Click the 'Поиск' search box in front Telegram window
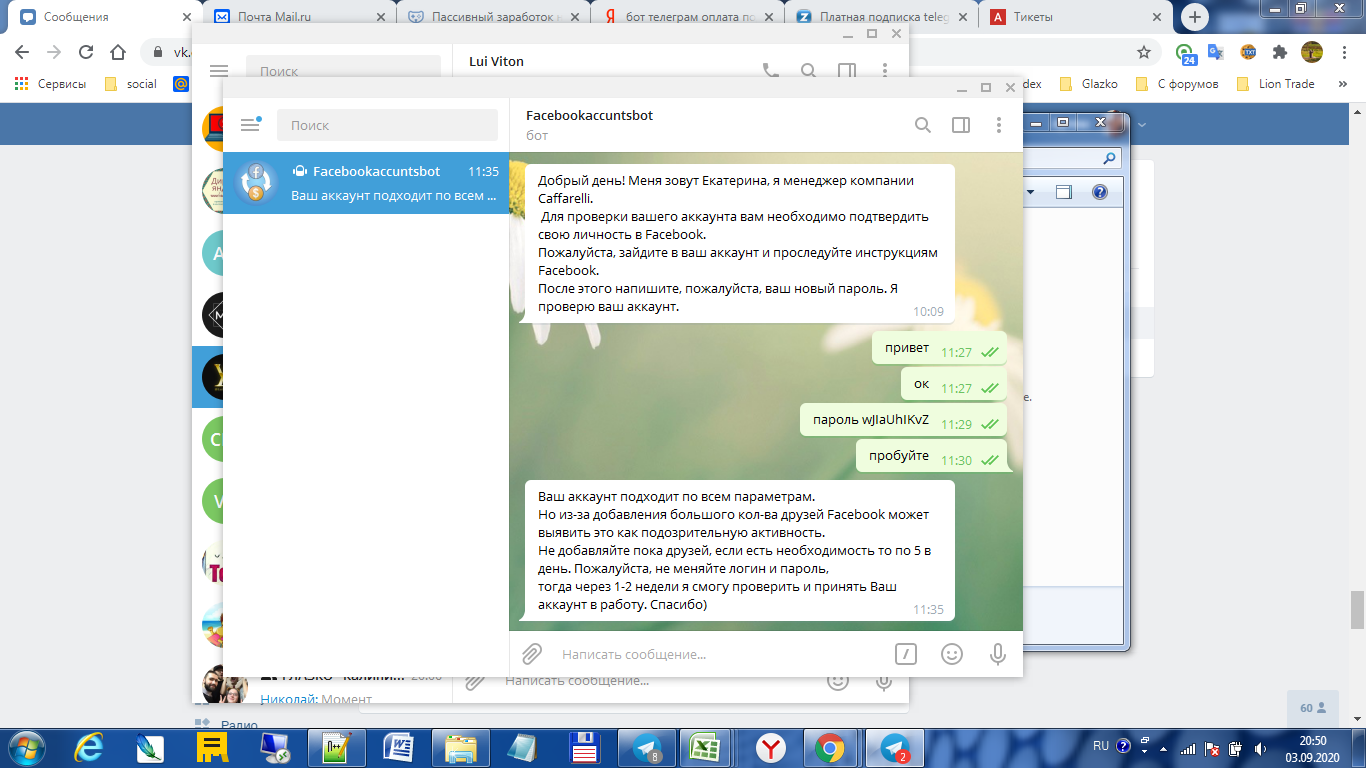The width and height of the screenshot is (1366, 768). [387, 125]
